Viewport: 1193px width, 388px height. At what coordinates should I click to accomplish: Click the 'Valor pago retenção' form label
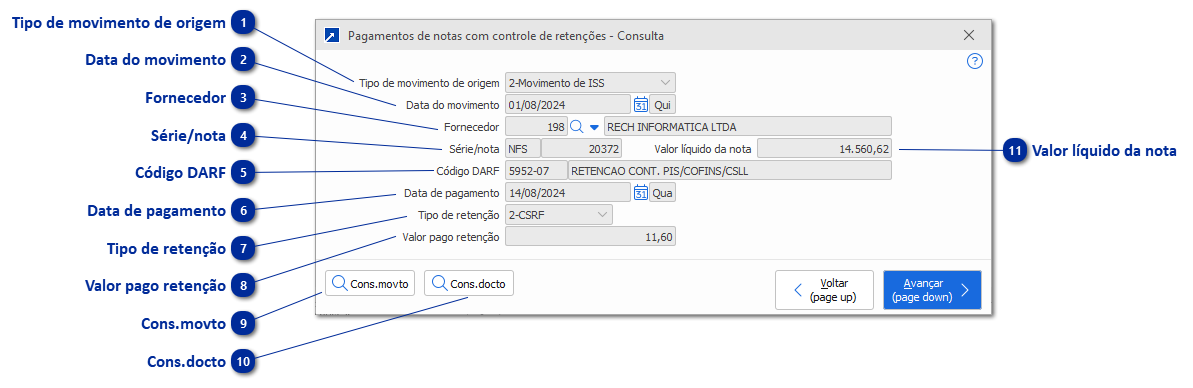point(450,237)
